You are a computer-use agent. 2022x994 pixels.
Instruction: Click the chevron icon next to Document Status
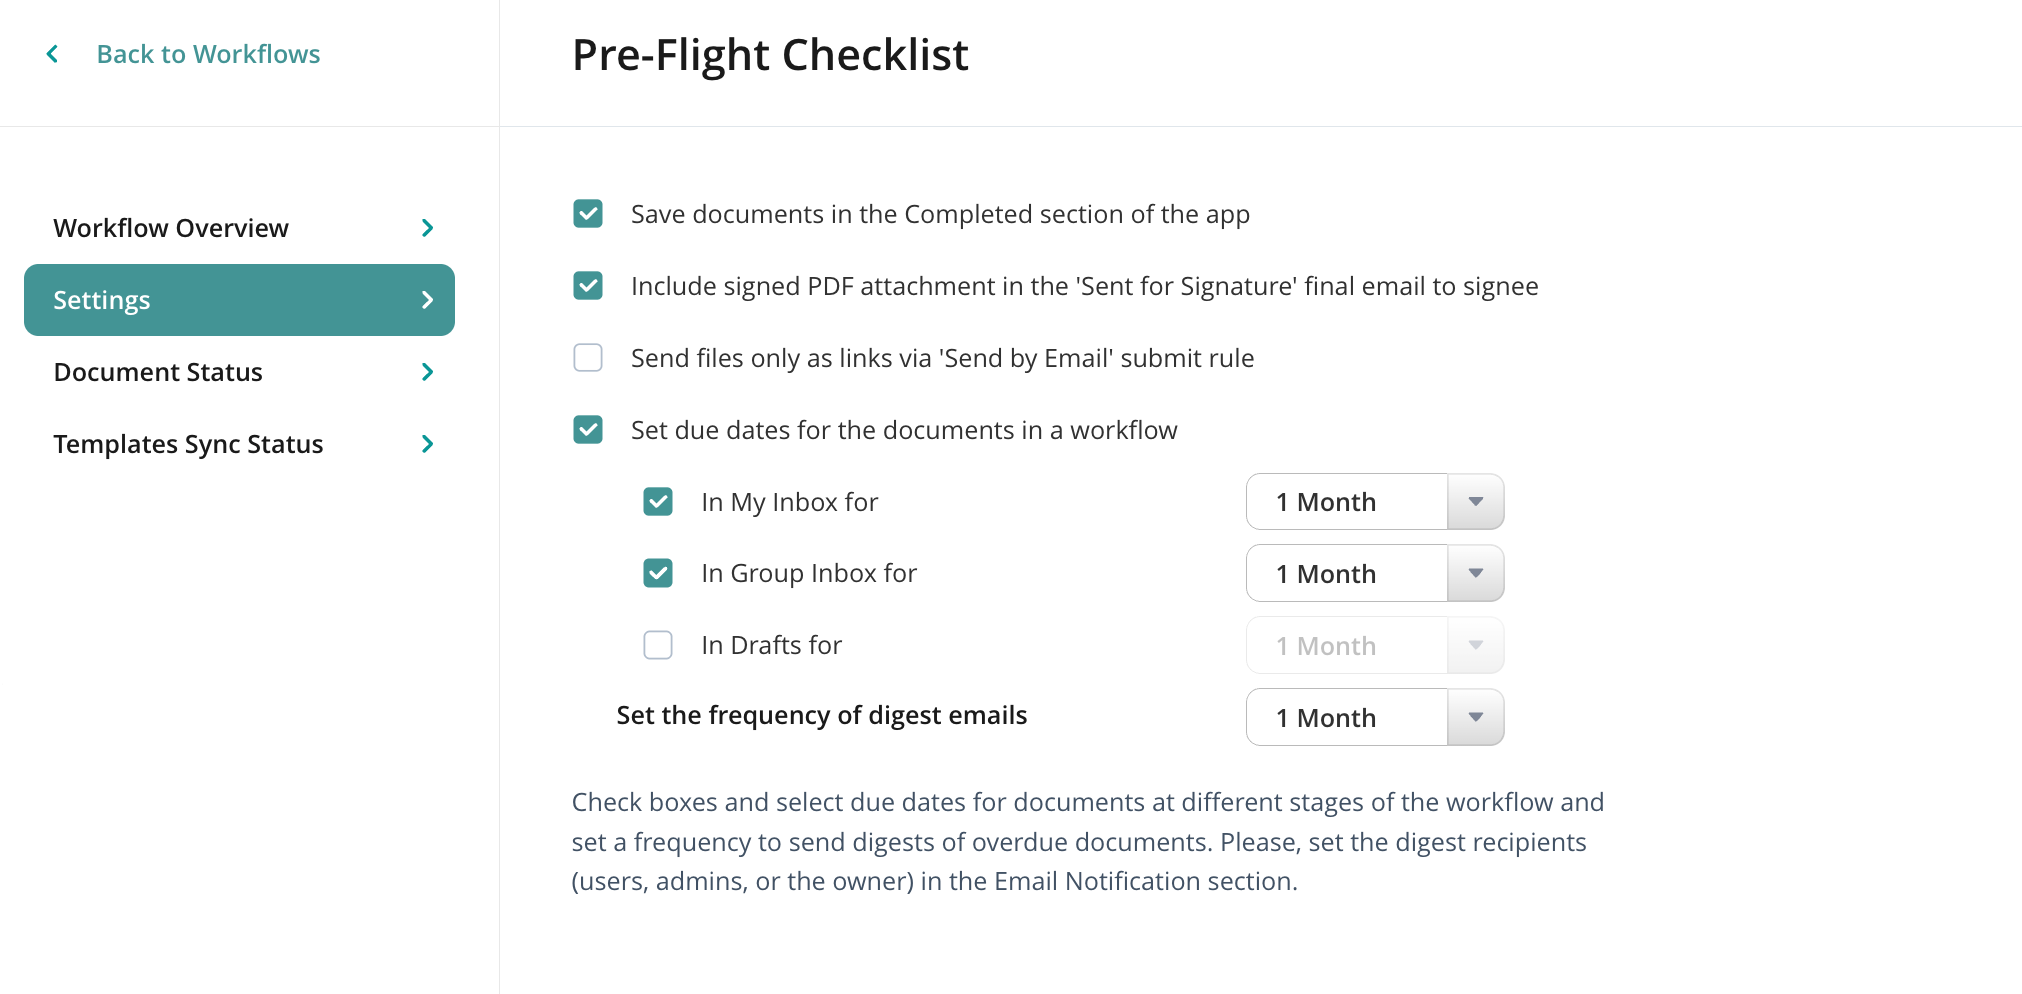(428, 372)
